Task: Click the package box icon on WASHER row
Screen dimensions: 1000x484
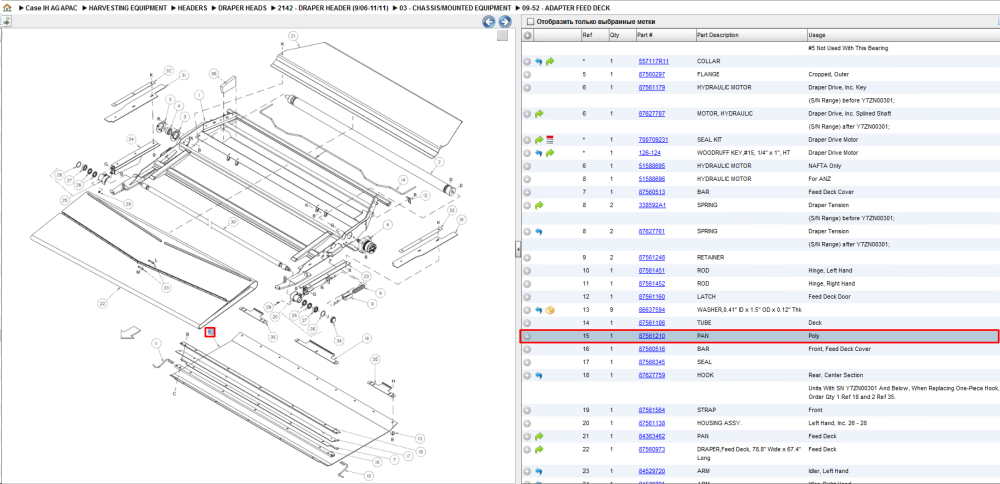Action: point(550,310)
